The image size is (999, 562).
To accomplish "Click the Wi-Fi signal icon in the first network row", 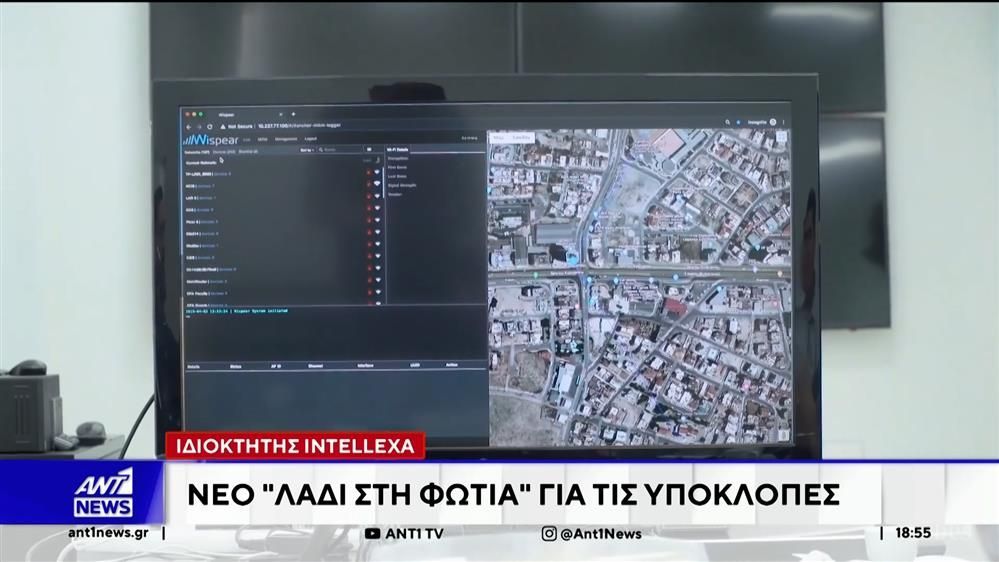I will pos(378,173).
